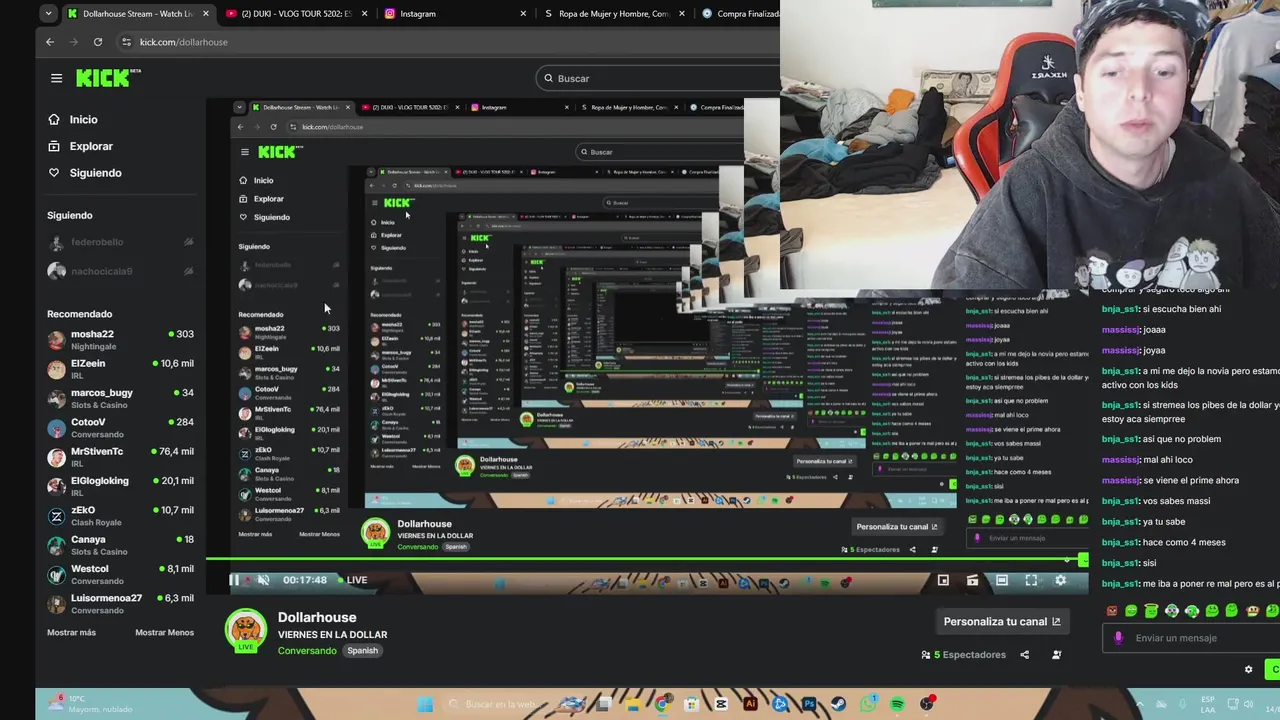Unmute the stream volume

click(263, 580)
